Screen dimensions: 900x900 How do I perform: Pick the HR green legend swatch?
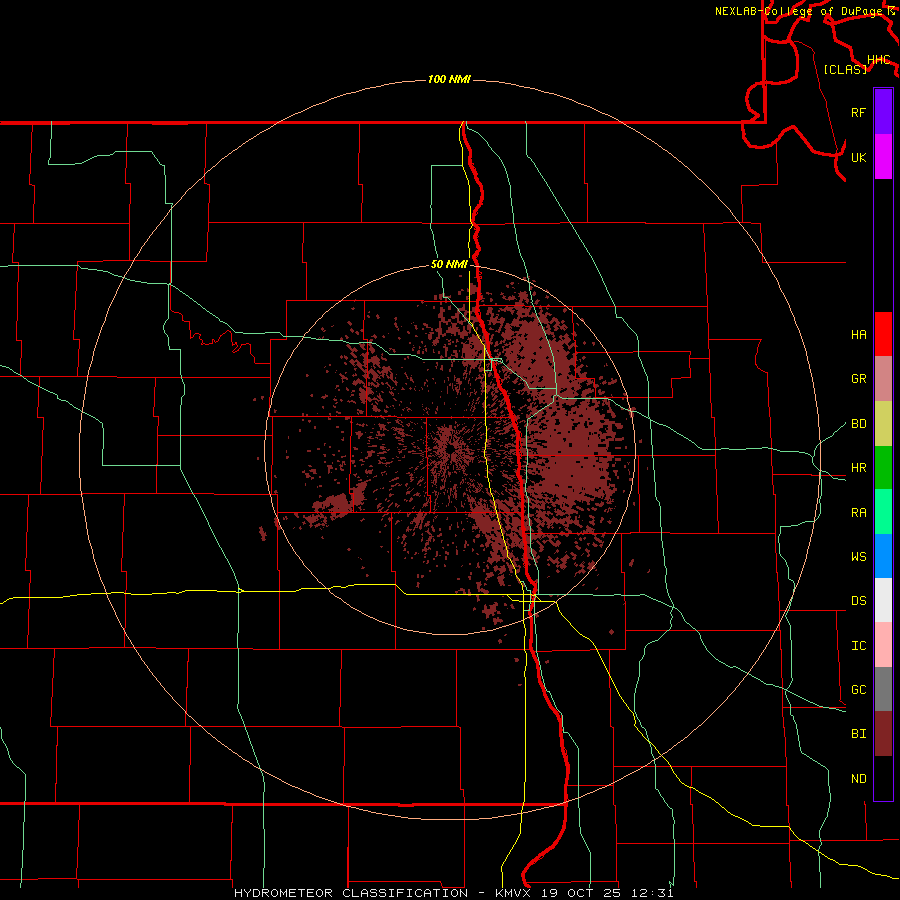883,467
